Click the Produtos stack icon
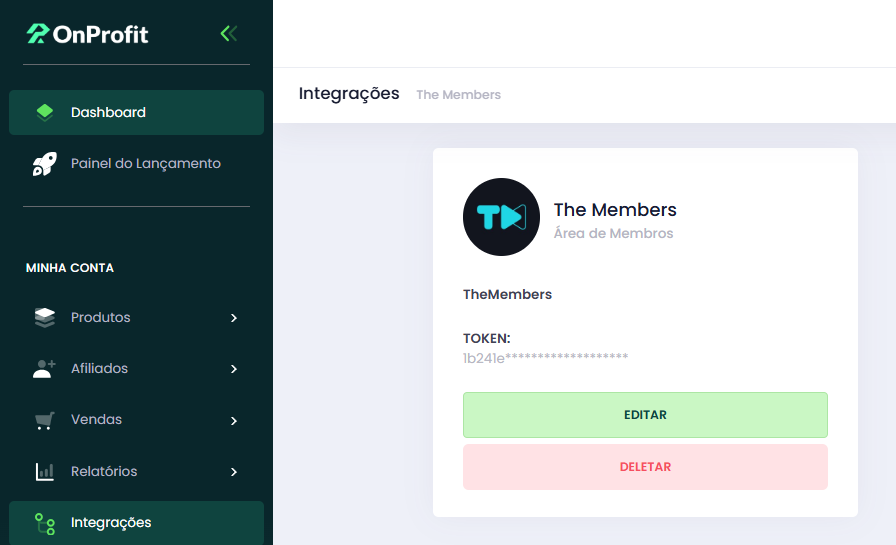Image resolution: width=896 pixels, height=545 pixels. coord(45,318)
